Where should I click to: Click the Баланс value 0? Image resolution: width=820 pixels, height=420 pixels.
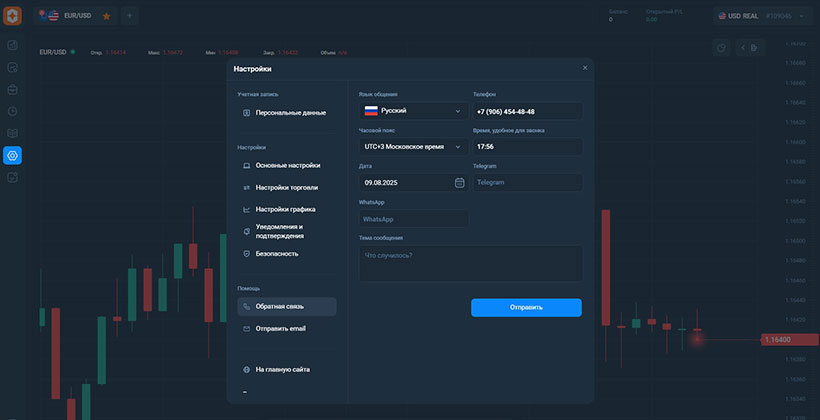611,20
